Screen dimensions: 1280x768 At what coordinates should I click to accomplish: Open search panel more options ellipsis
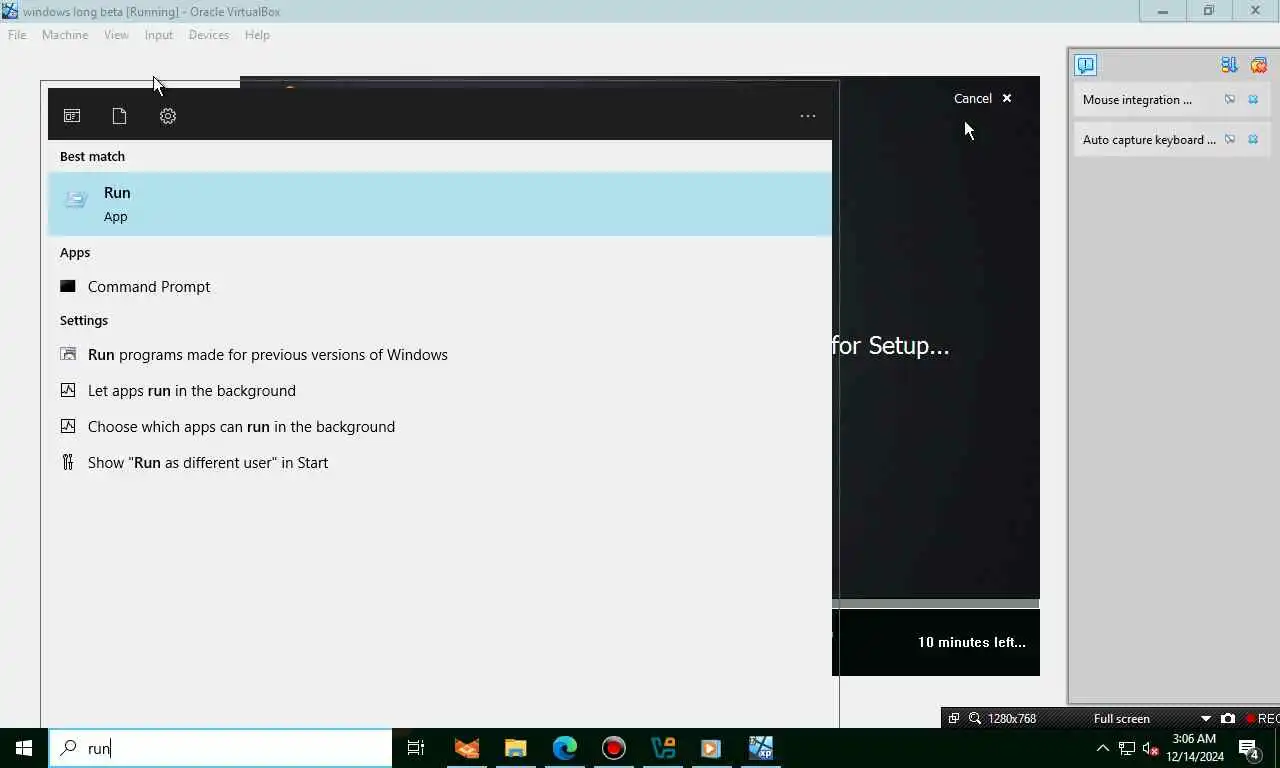(x=808, y=116)
